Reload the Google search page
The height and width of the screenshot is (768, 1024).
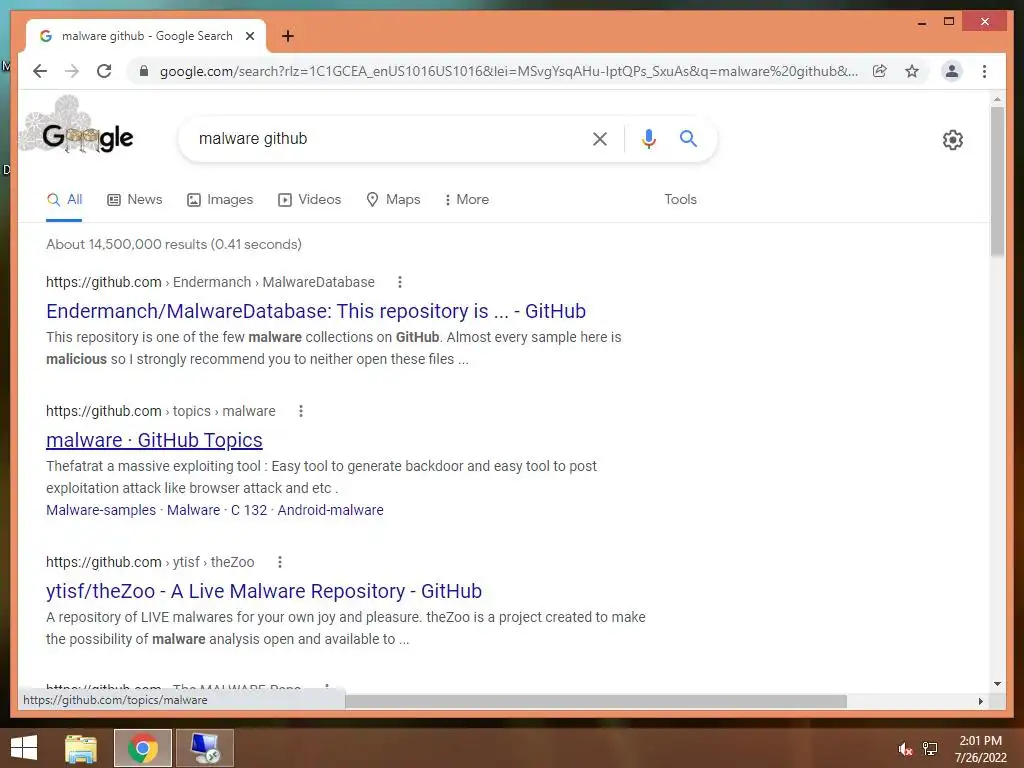tap(104, 71)
